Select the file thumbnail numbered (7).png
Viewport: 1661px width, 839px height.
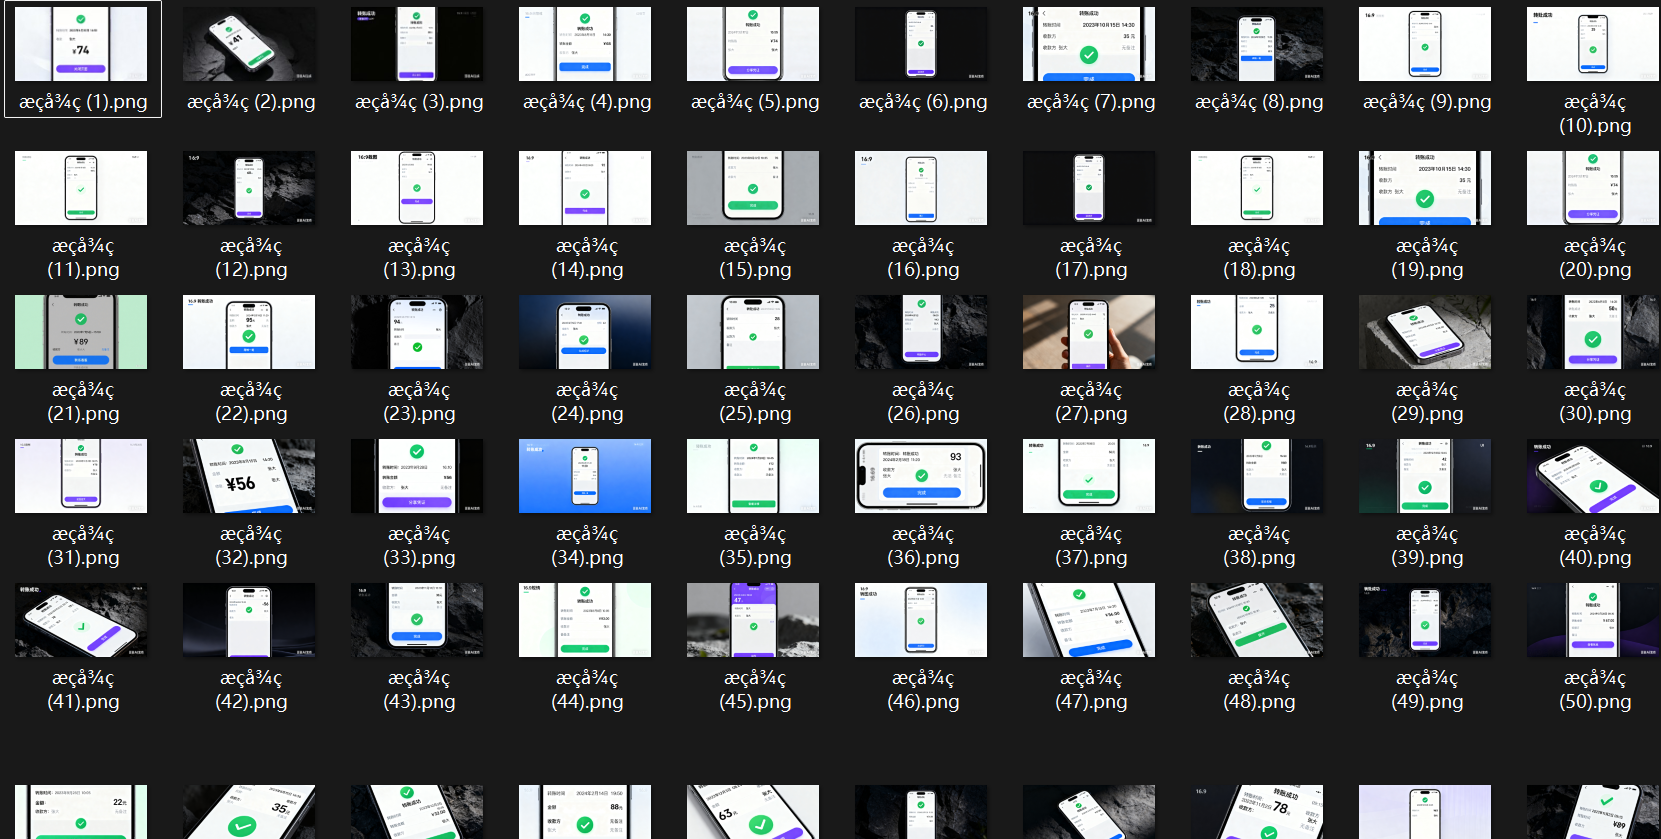pos(1089,44)
